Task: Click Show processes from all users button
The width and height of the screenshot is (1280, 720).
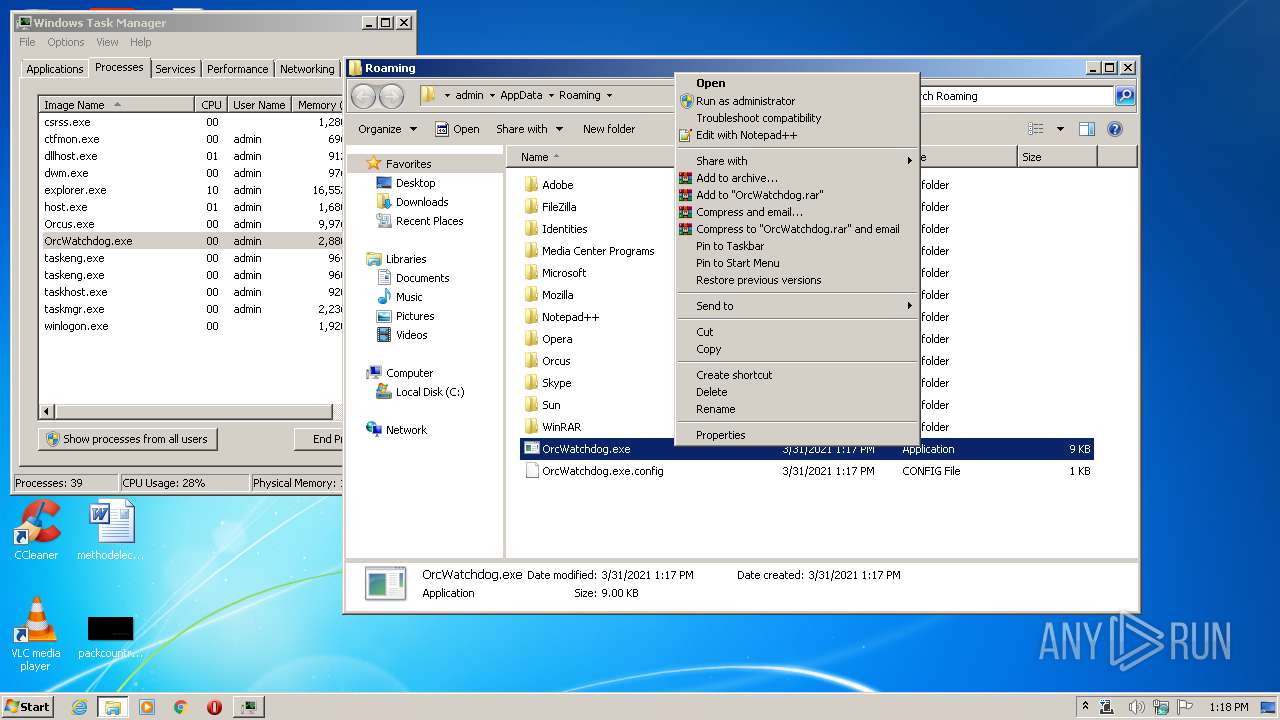Action: click(x=127, y=439)
